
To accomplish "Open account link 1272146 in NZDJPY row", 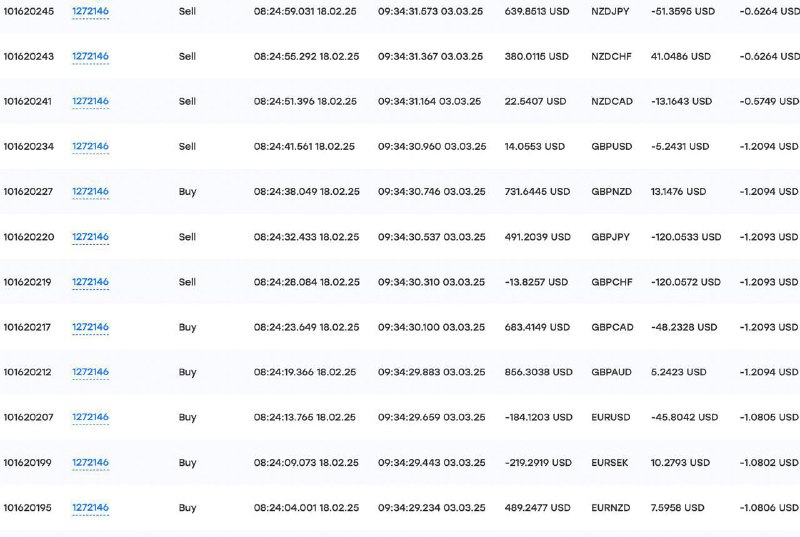I will pos(90,11).
